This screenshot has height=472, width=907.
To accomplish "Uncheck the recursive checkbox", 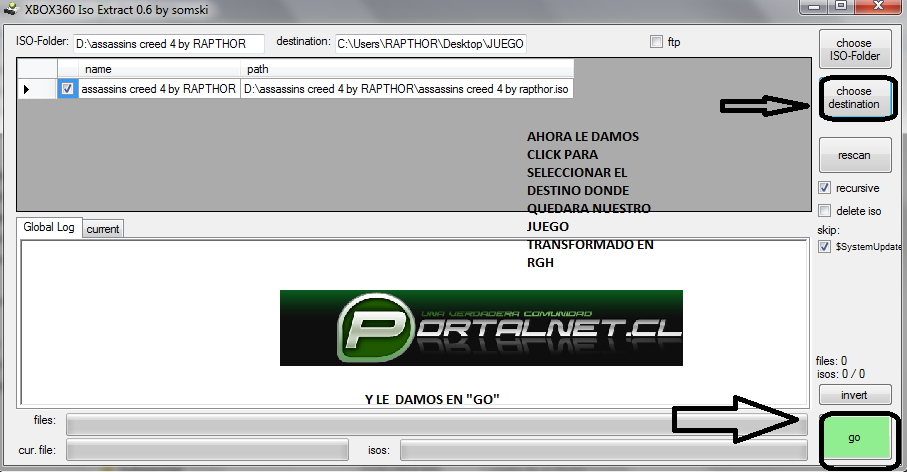I will click(x=824, y=188).
